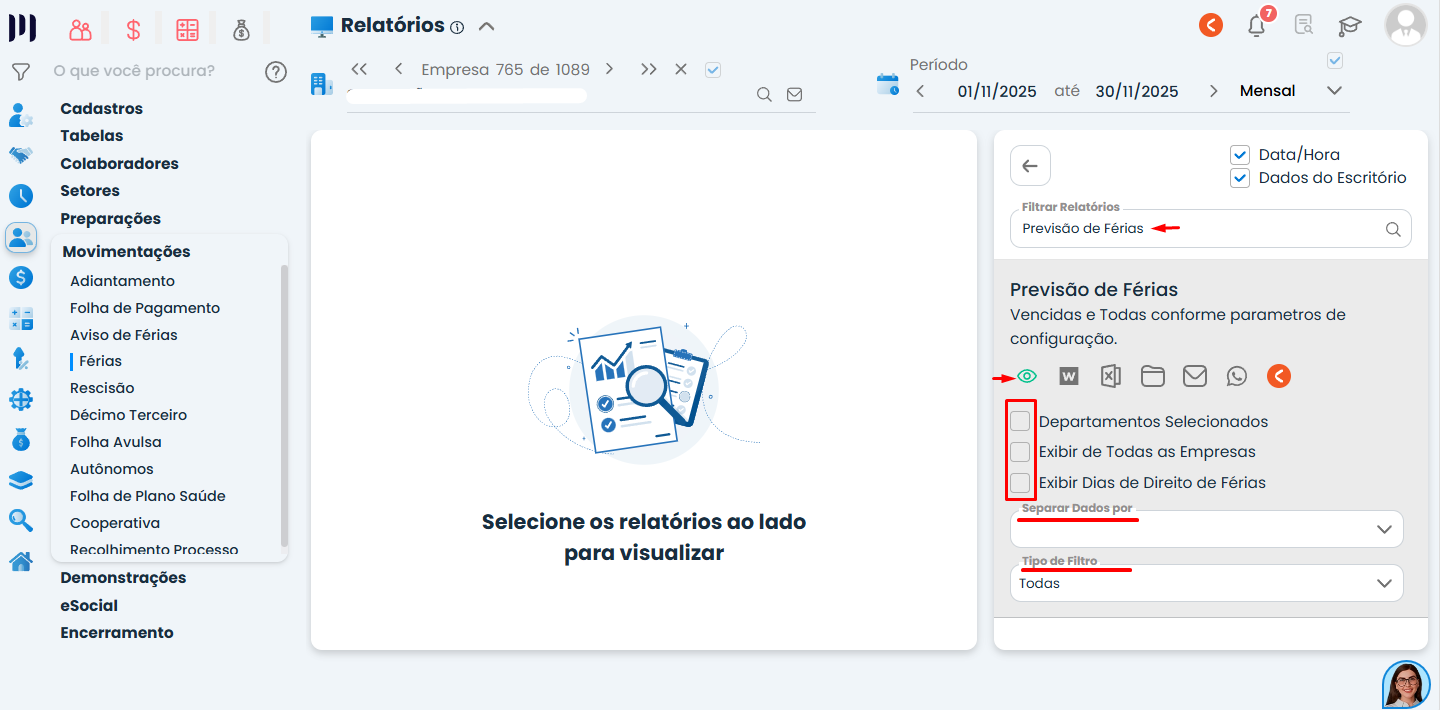This screenshot has height=710, width=1440.
Task: Open the handshake icon in left sidebar
Action: pyautogui.click(x=20, y=155)
